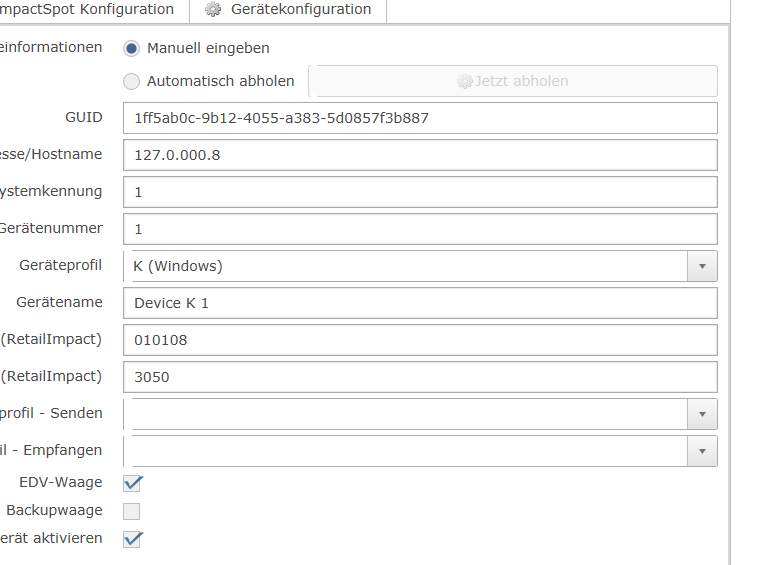Select the Gerätenummer input field
The width and height of the screenshot is (765, 565).
(420, 229)
